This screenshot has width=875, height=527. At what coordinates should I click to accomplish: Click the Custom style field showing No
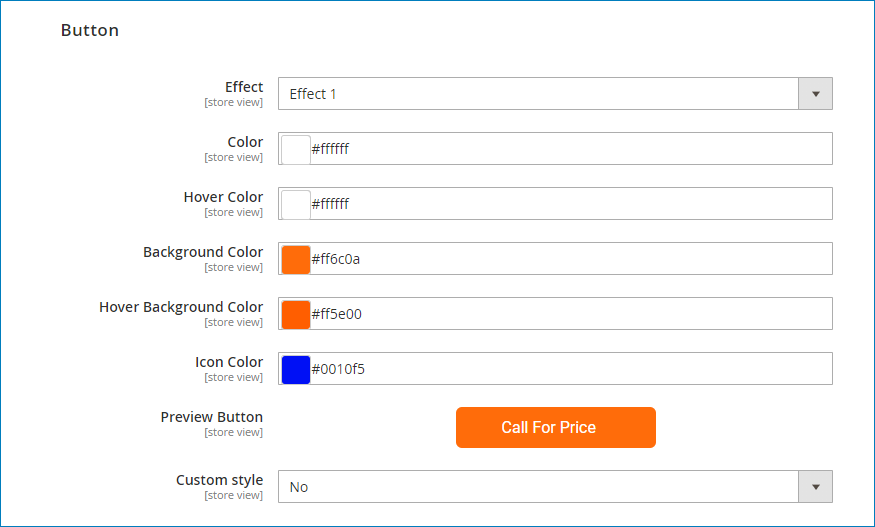point(555,487)
